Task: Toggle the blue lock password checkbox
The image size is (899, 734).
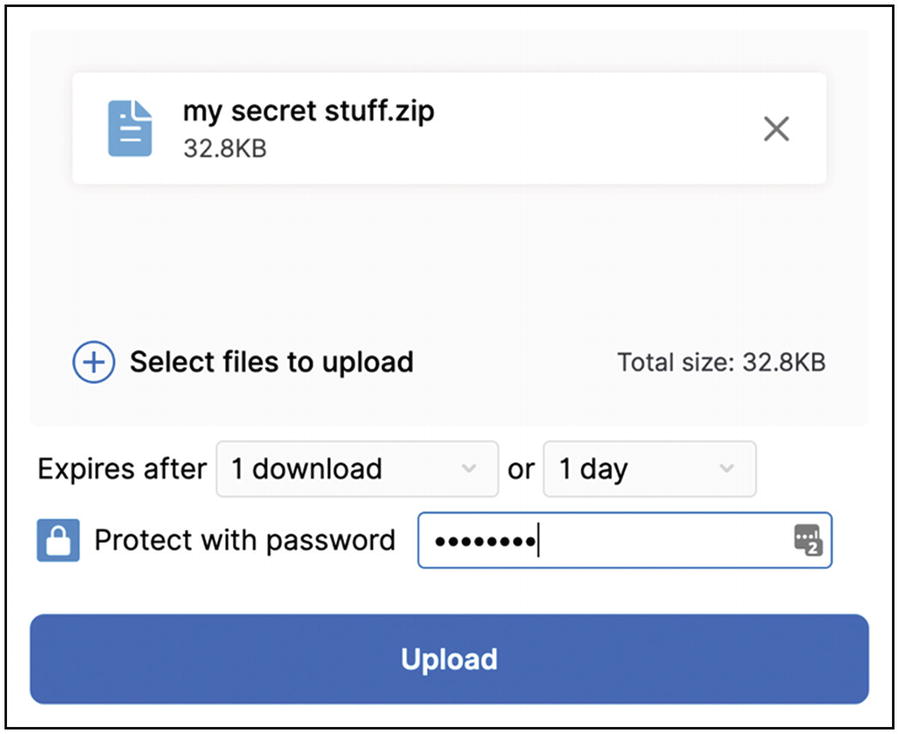Action: [58, 540]
